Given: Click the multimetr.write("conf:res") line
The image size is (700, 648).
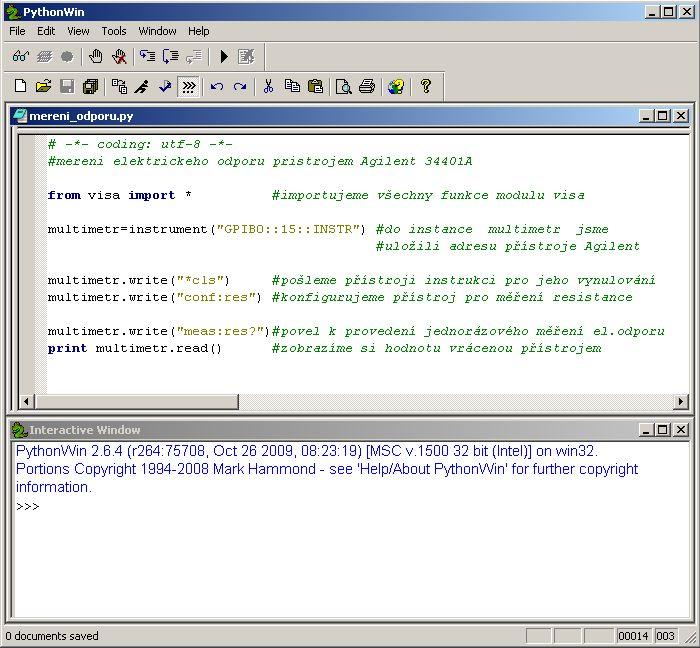Looking at the screenshot, I should (x=154, y=297).
